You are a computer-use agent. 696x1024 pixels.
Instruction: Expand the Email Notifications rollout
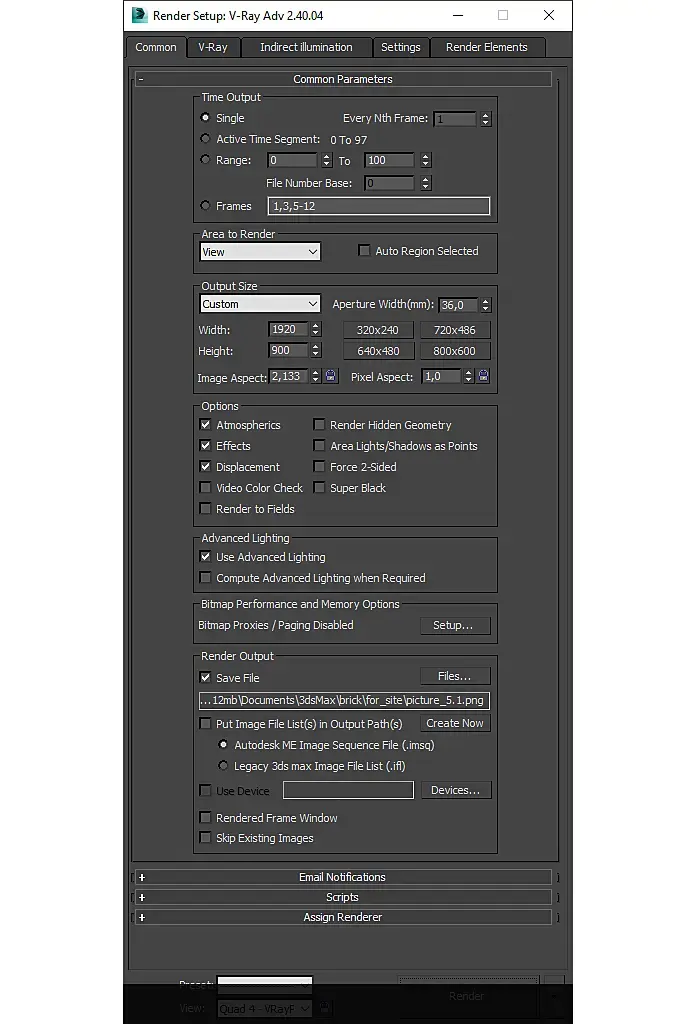(x=343, y=877)
